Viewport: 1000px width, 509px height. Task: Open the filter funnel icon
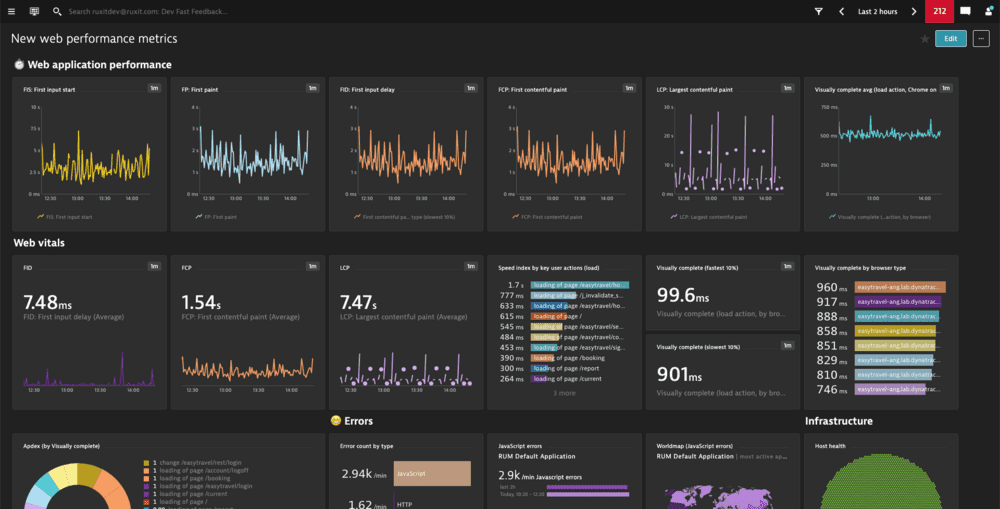(x=818, y=11)
